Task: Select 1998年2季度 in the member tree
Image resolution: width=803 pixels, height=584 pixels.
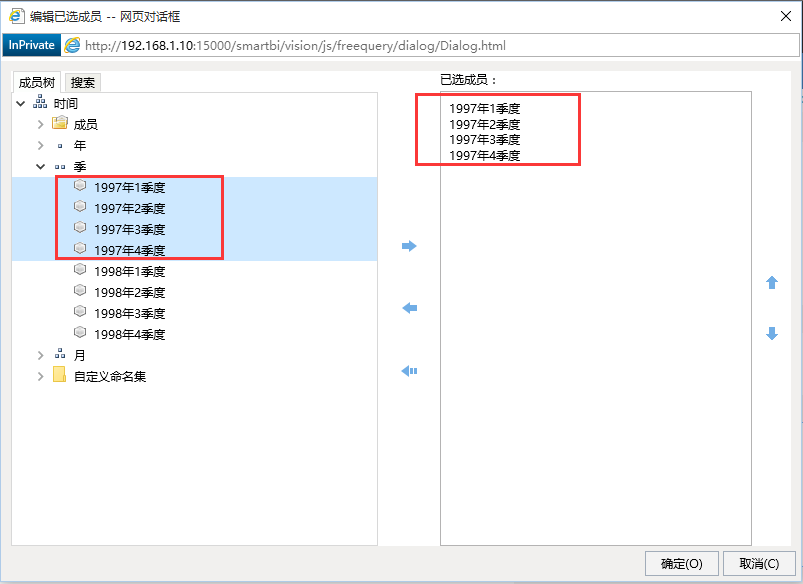Action: 130,293
